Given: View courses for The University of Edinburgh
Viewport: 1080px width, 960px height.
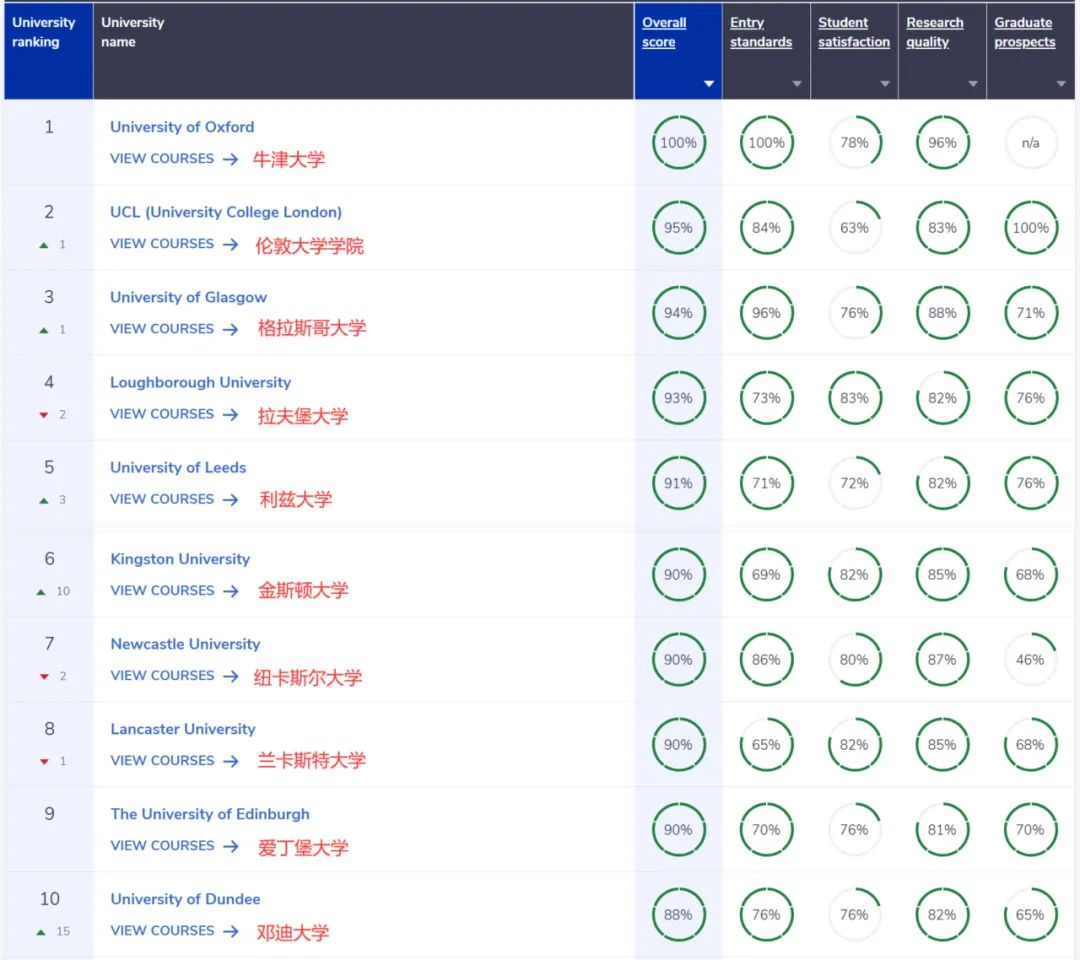Looking at the screenshot, I should click(x=174, y=846).
